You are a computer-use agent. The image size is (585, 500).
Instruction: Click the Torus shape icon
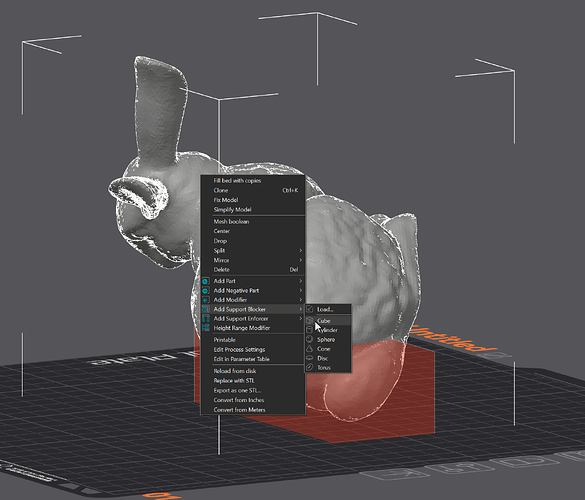click(310, 368)
